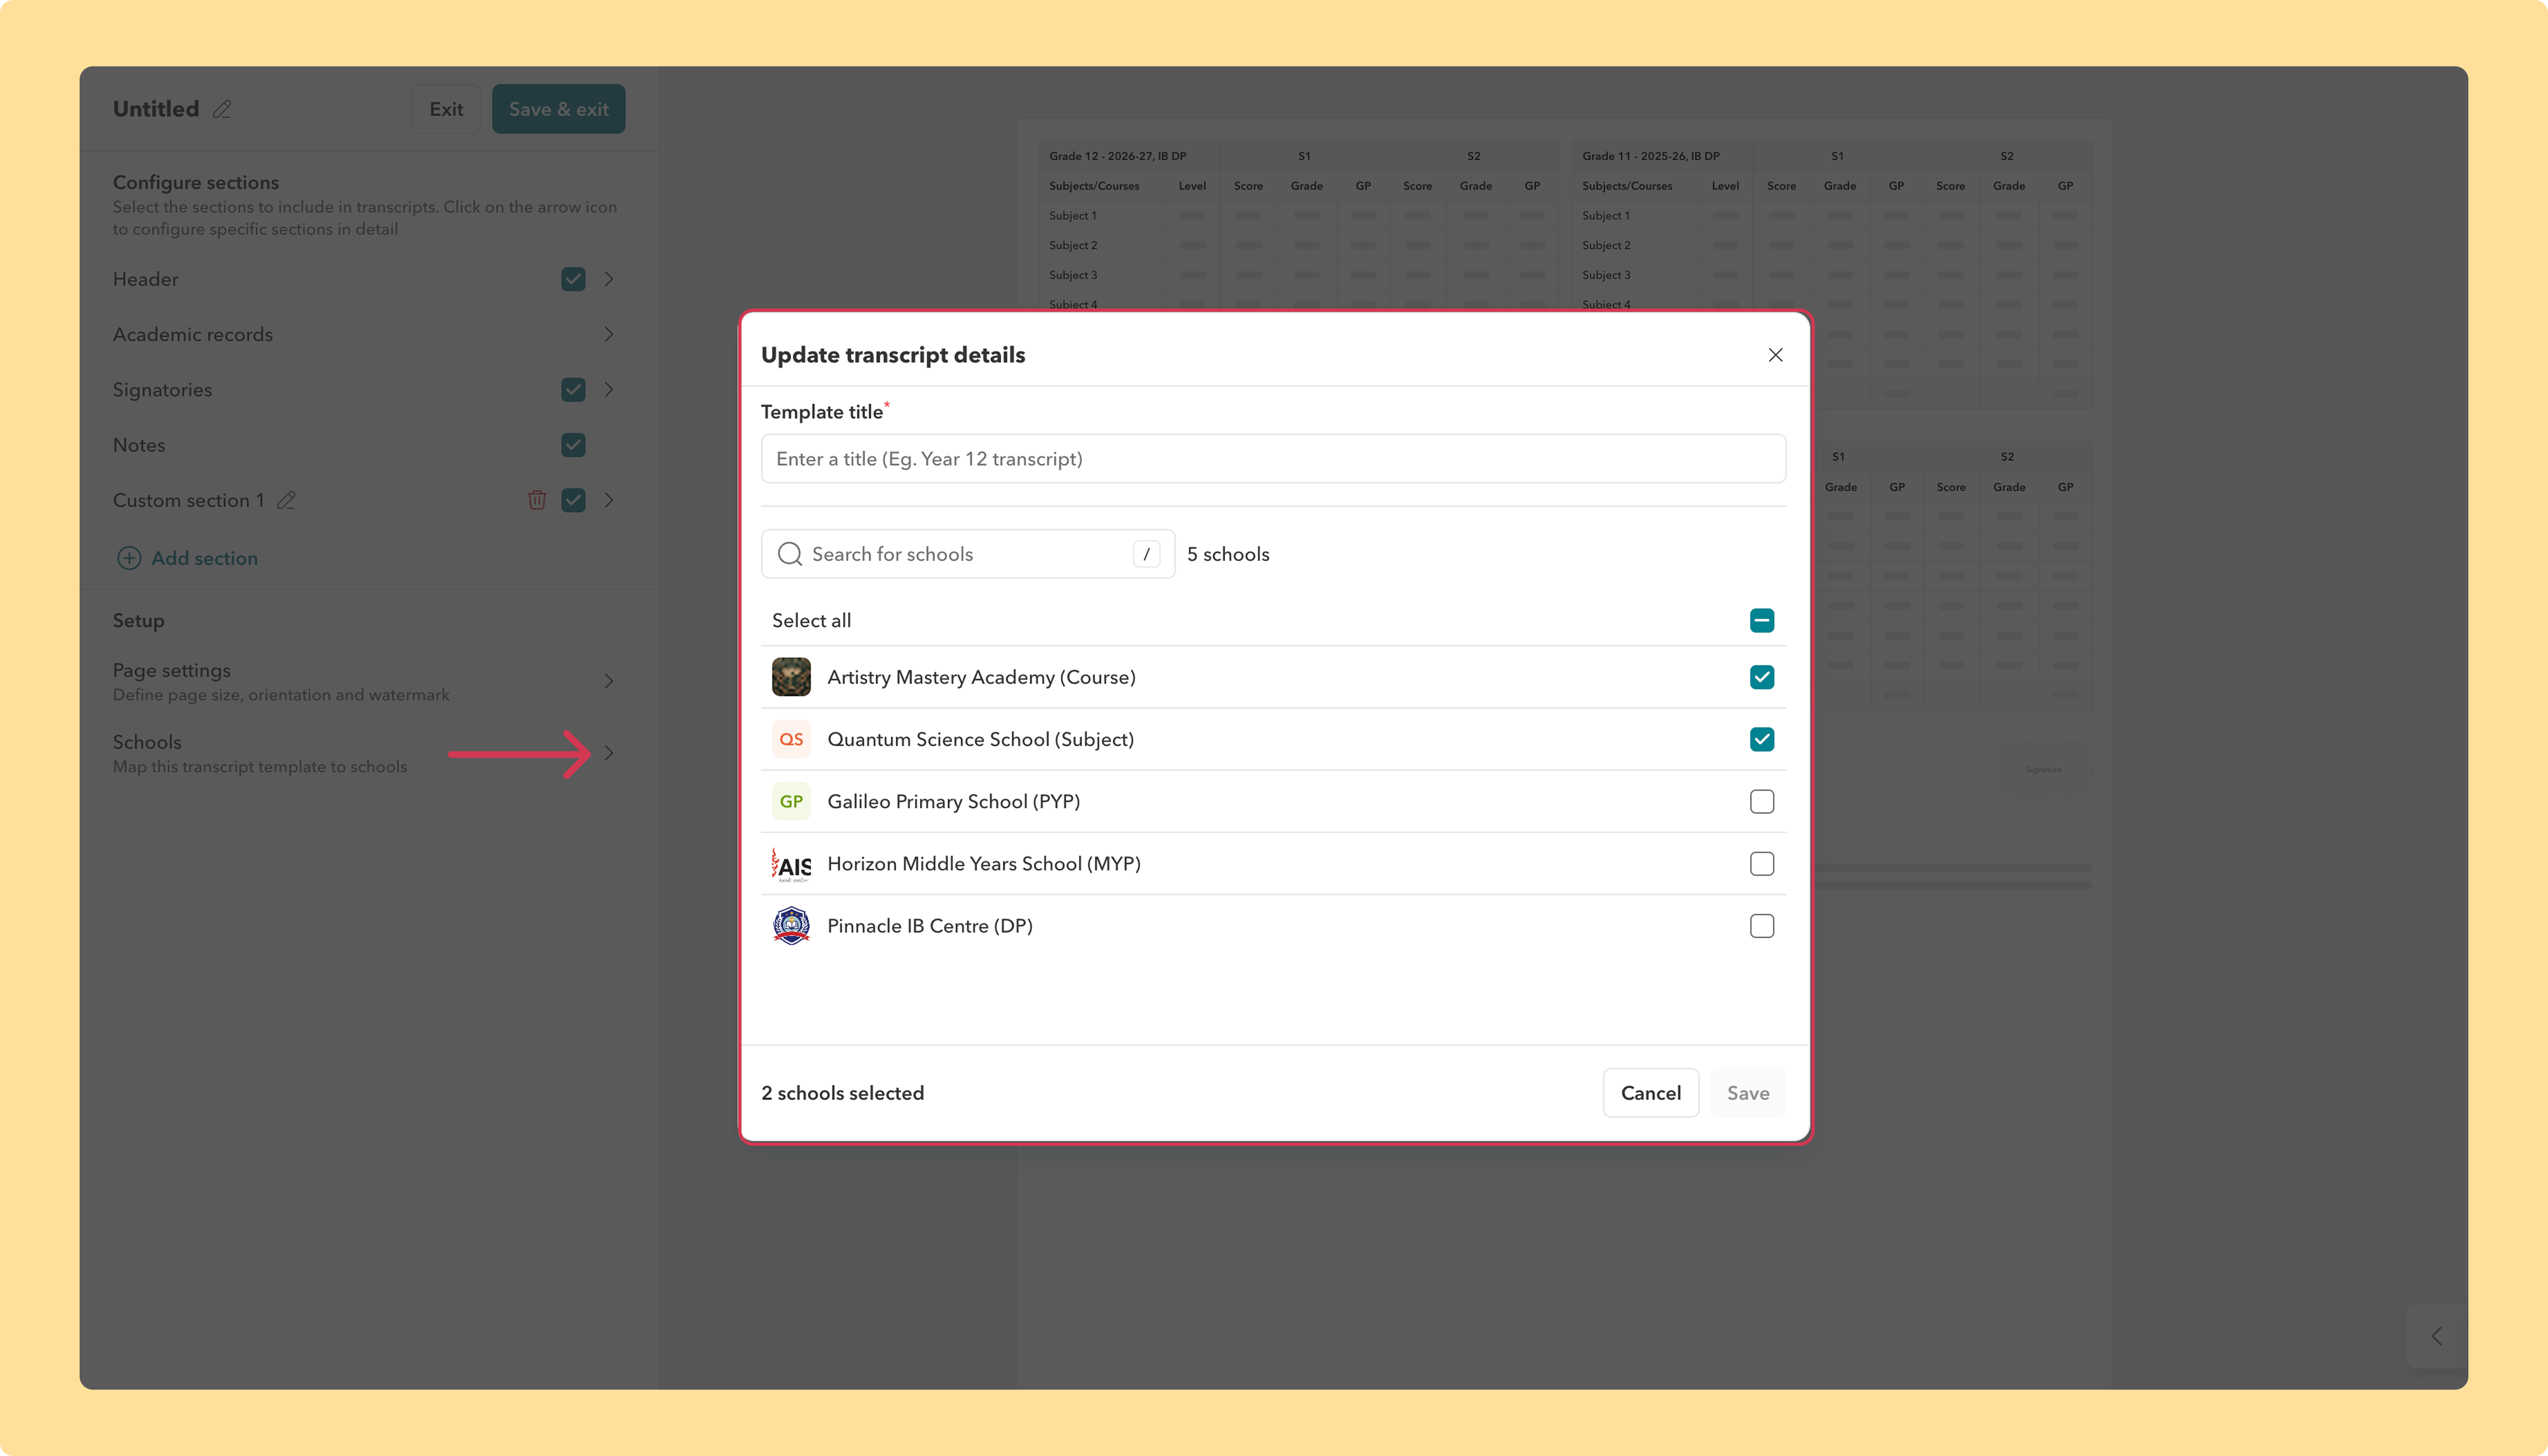
Task: Click the 2 schools selected status text
Action: pyautogui.click(x=843, y=1093)
